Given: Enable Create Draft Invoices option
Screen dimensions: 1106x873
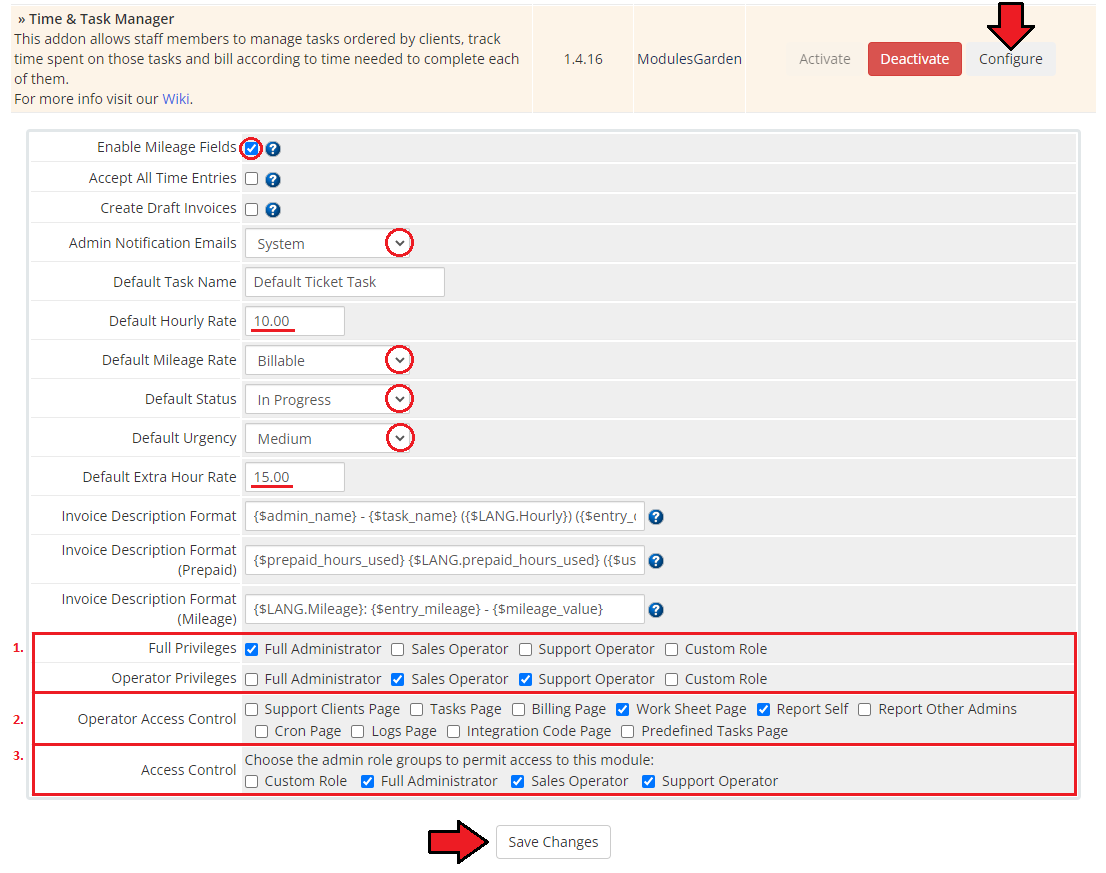Looking at the screenshot, I should click(252, 209).
